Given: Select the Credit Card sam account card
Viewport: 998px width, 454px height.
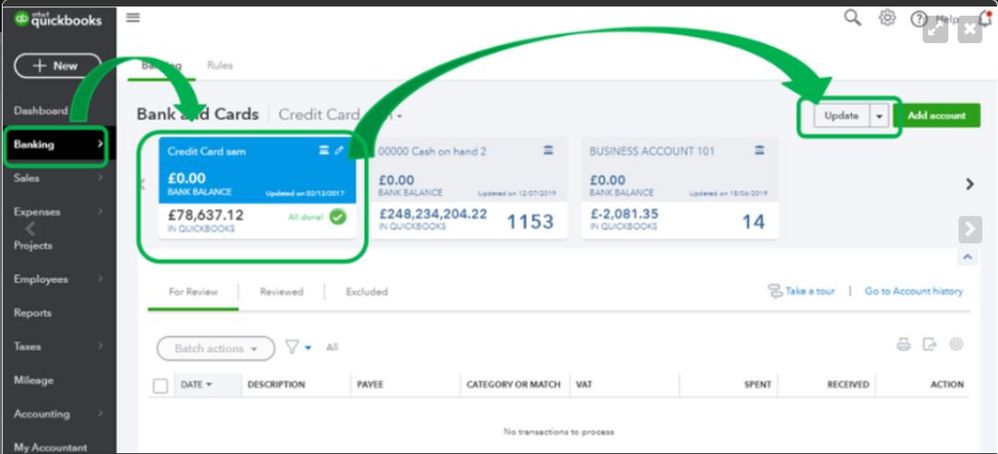Looking at the screenshot, I should [257, 188].
